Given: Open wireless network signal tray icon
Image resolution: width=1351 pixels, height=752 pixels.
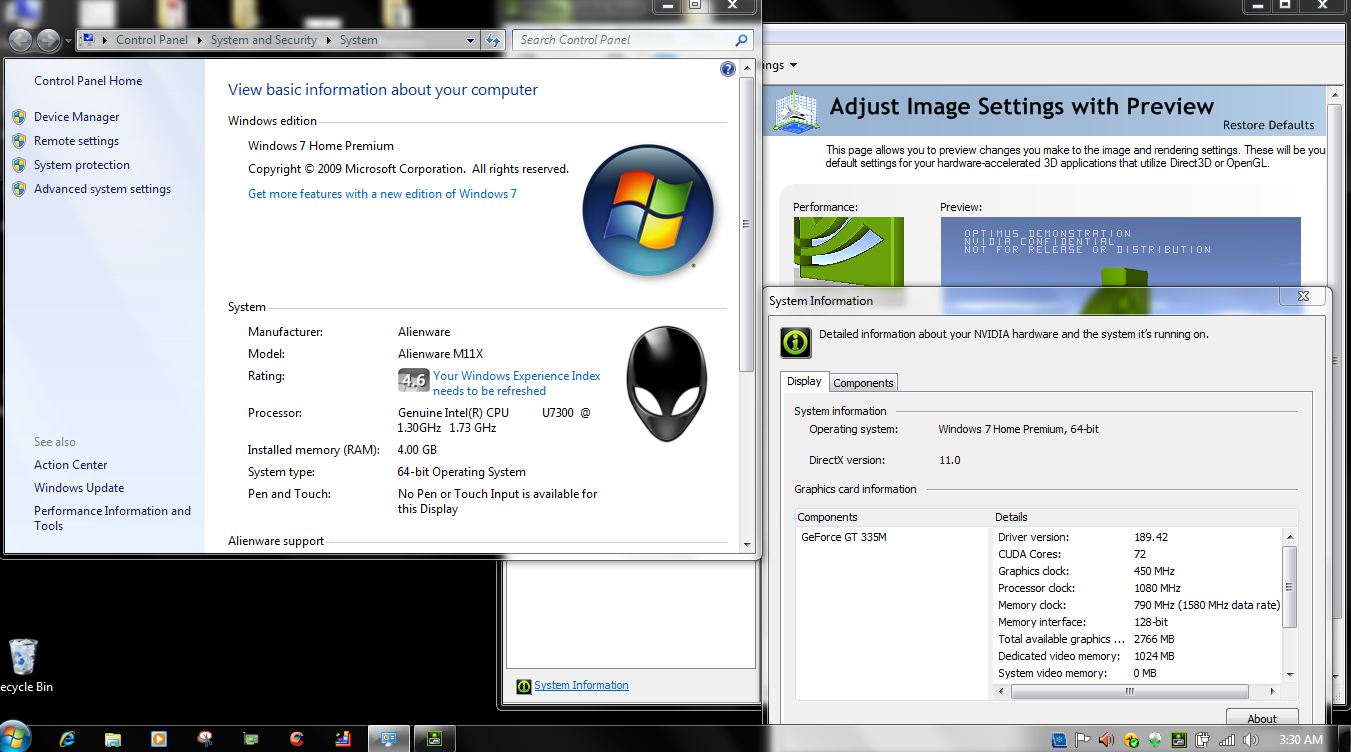Looking at the screenshot, I should coord(1227,741).
